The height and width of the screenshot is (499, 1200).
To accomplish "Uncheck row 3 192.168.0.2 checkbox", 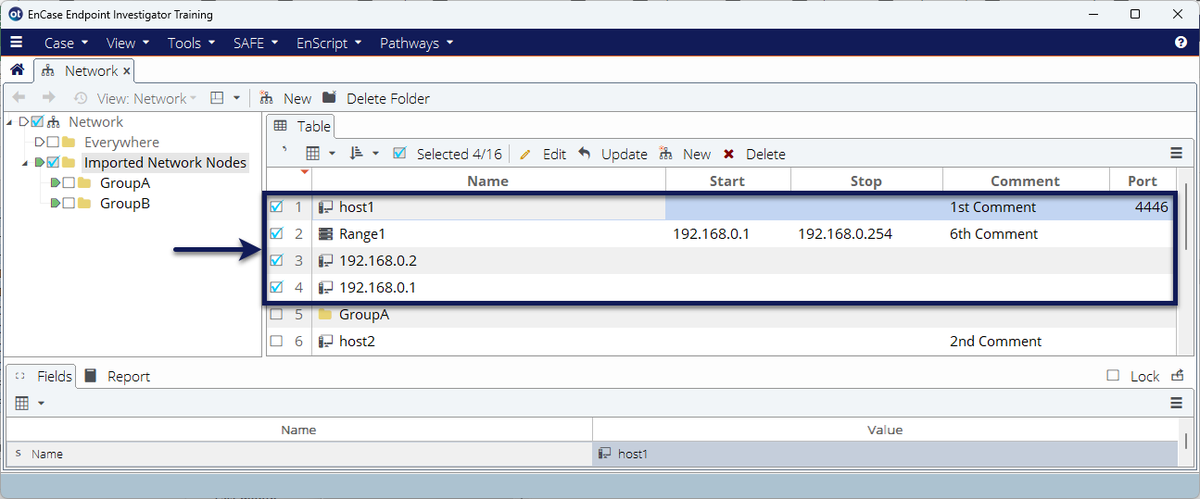I will (x=277, y=261).
